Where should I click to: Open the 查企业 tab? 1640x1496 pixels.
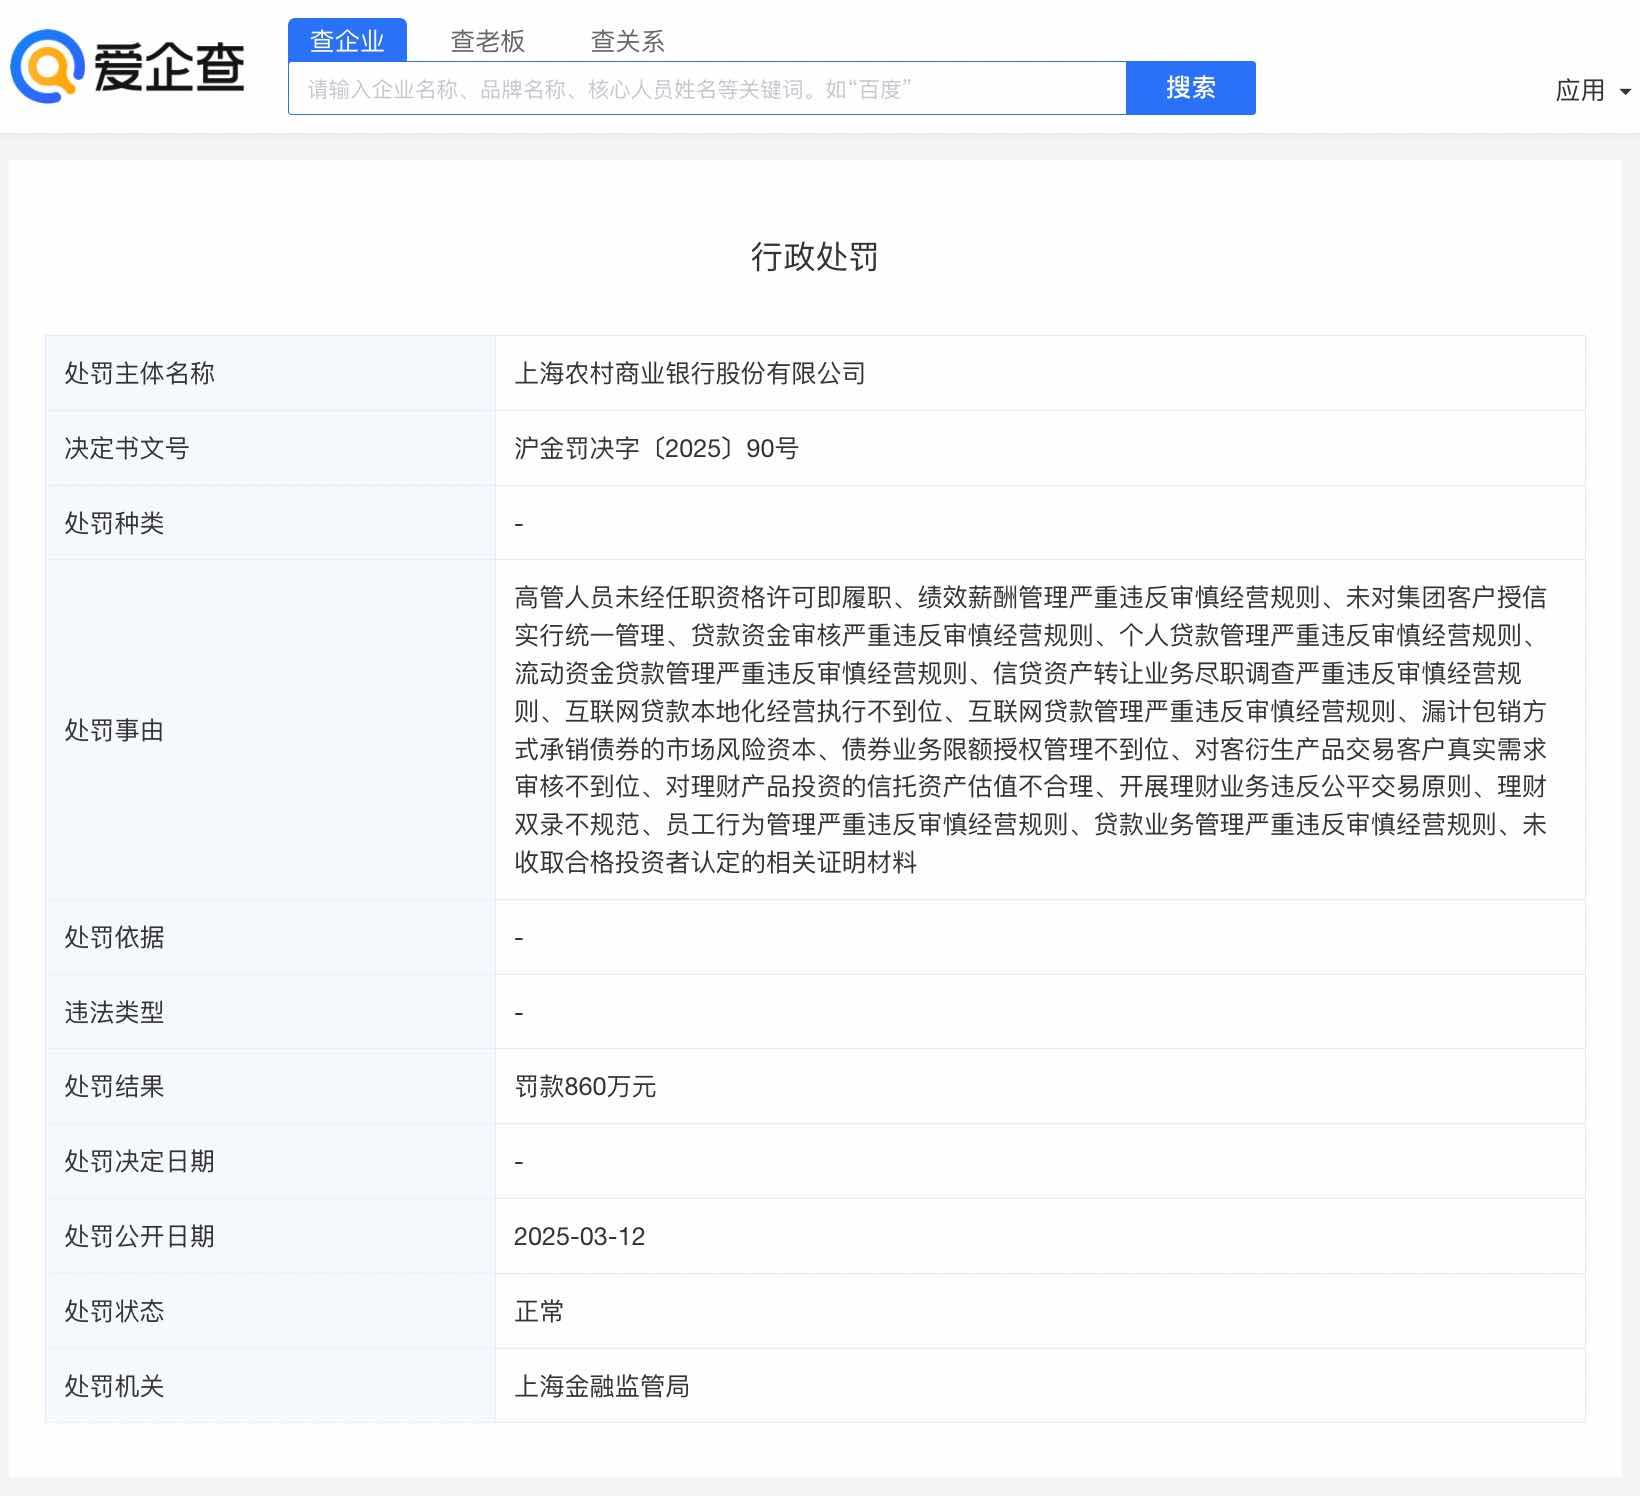[x=348, y=40]
